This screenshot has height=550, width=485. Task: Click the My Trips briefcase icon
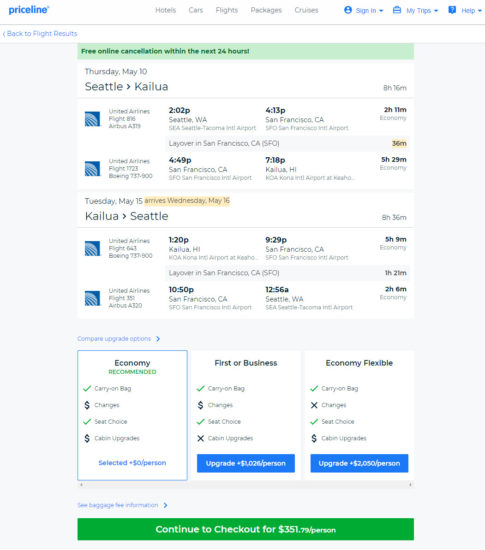pos(397,10)
